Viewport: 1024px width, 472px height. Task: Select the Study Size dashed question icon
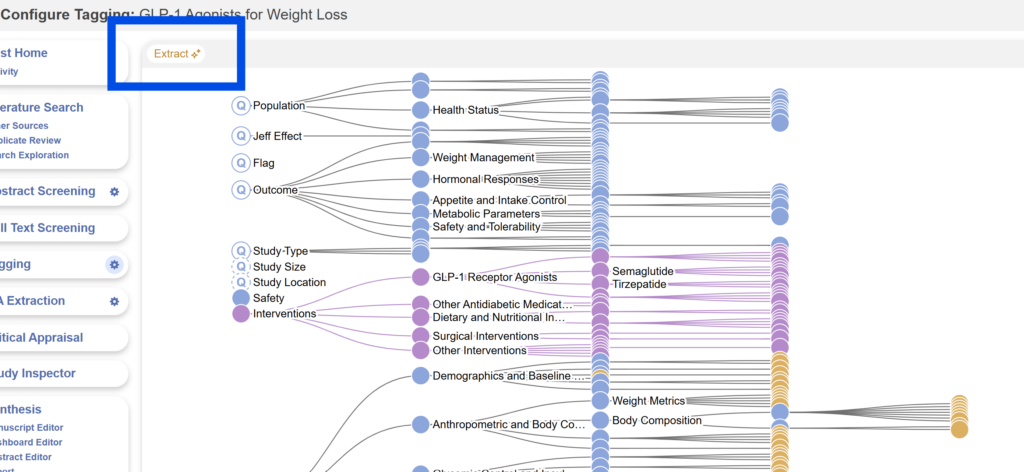241,266
